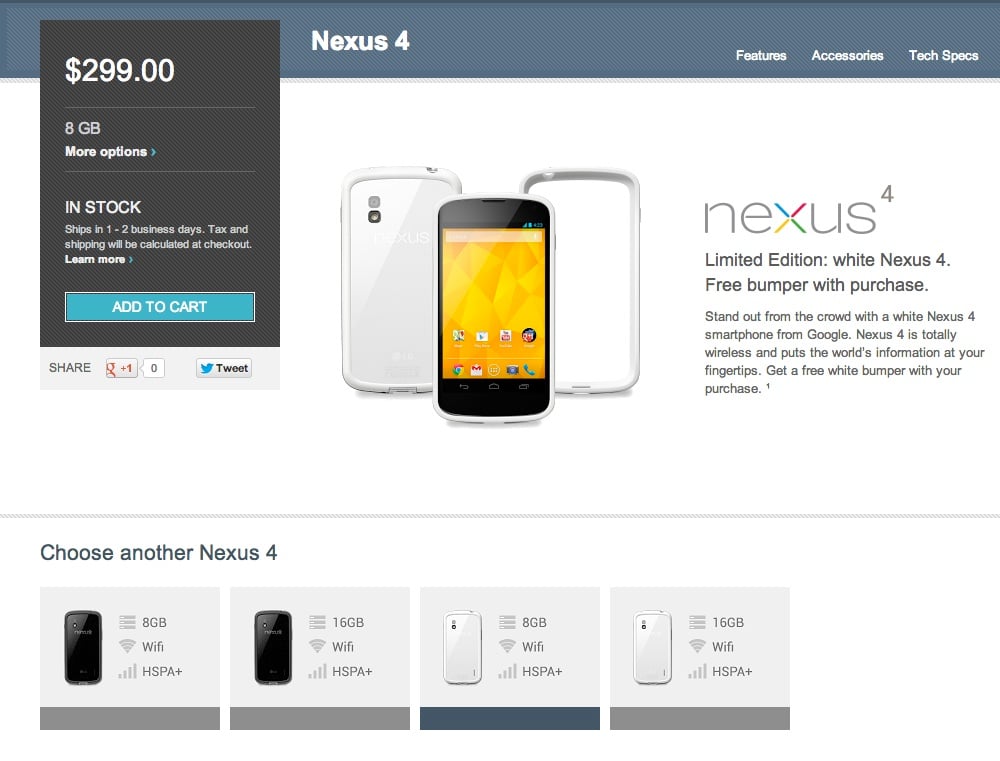Click the white bumper case image

coord(580,281)
